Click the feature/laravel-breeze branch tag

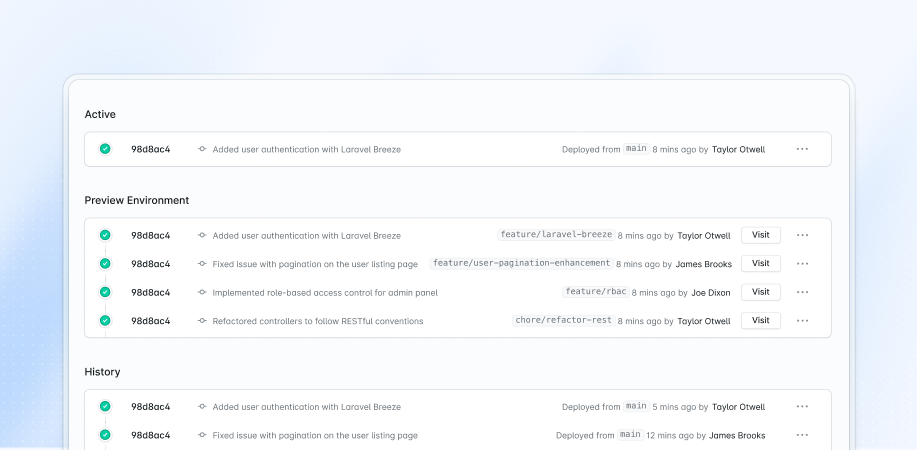556,235
